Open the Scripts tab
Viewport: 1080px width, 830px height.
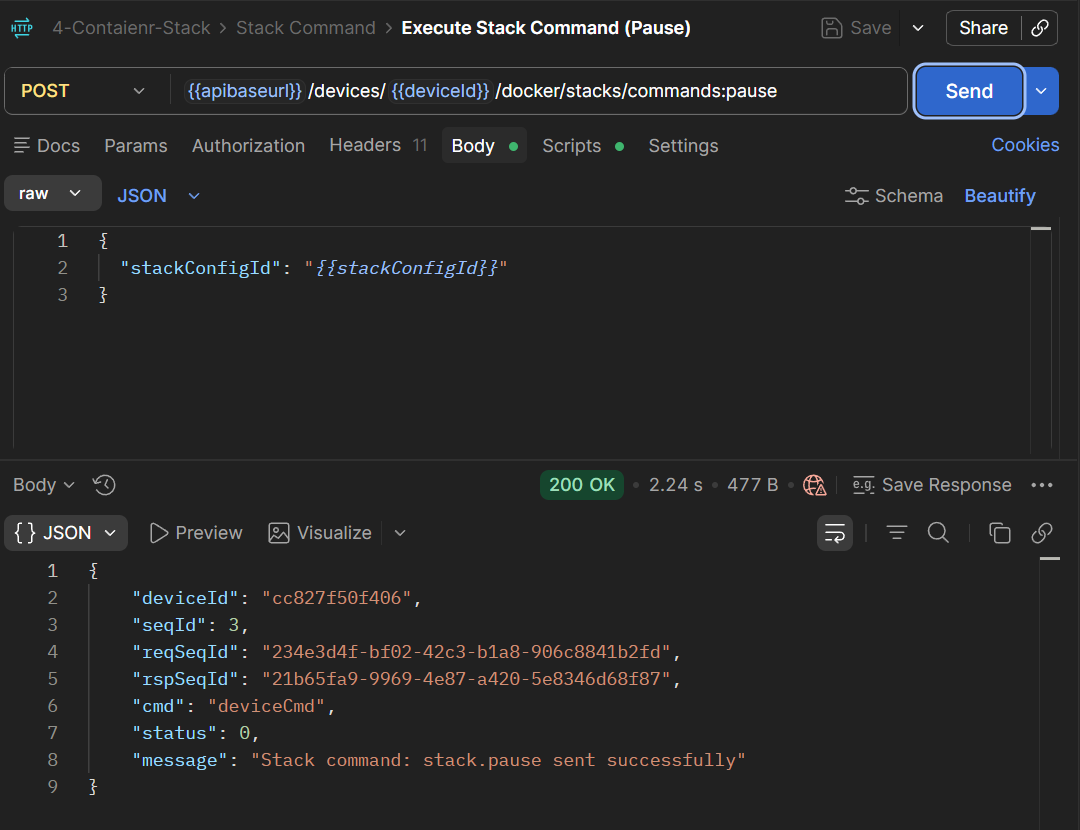(583, 145)
